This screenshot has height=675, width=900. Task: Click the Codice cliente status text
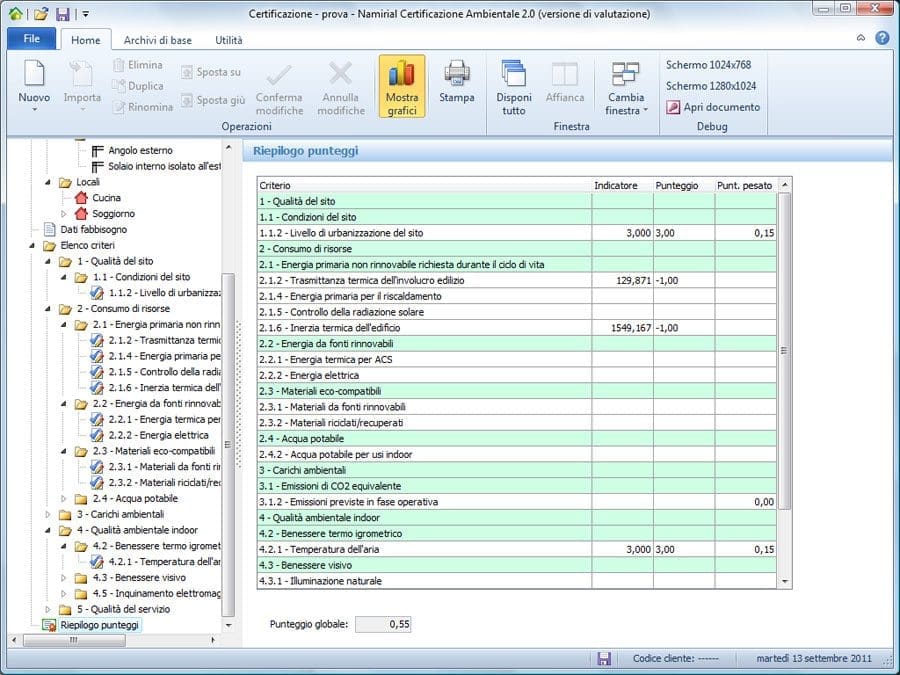tap(675, 658)
